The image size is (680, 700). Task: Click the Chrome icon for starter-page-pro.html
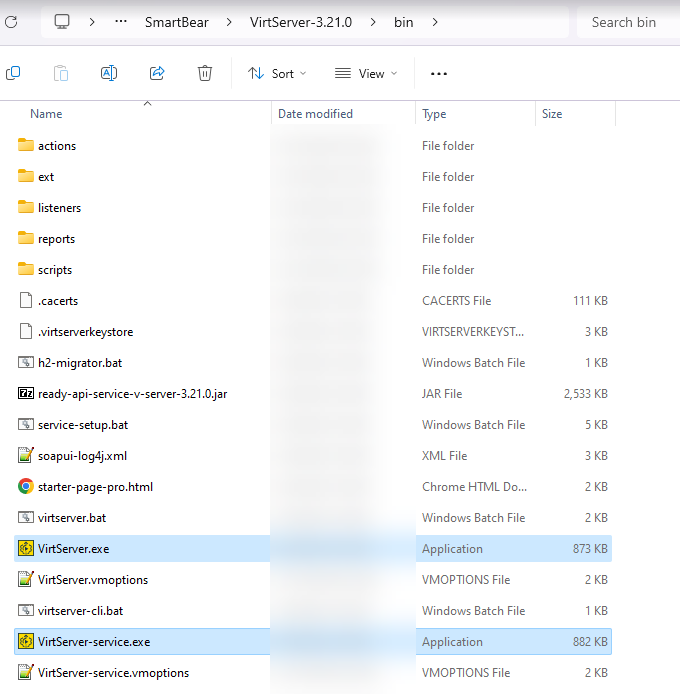[x=25, y=486]
